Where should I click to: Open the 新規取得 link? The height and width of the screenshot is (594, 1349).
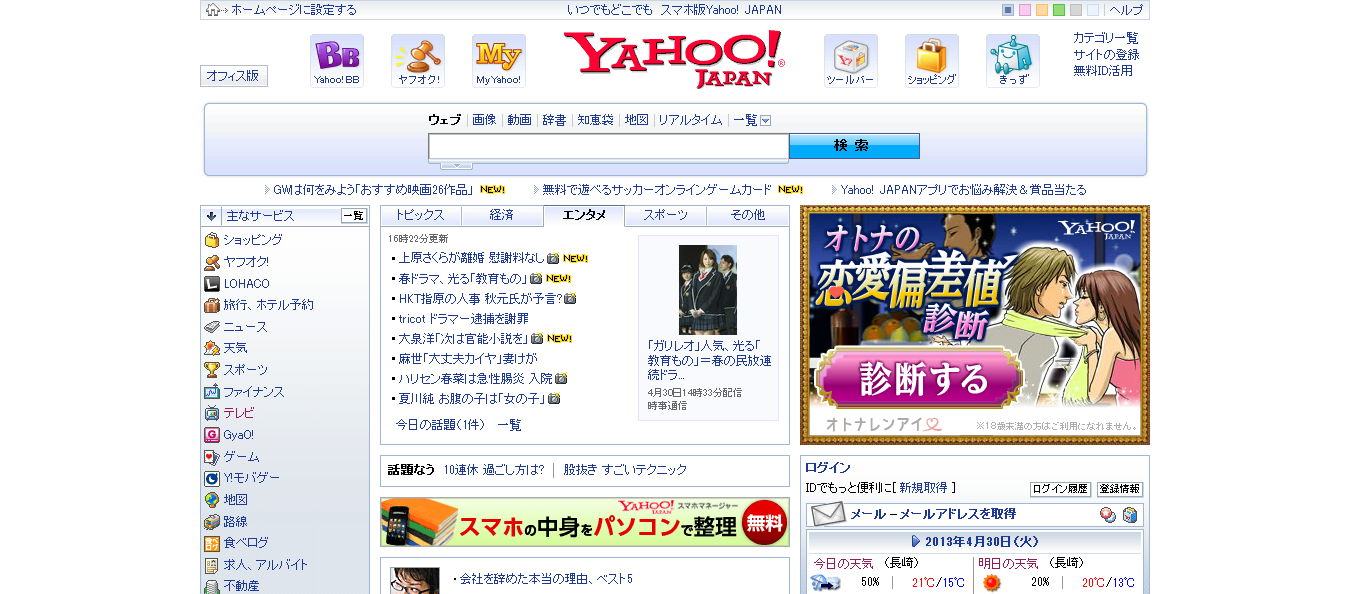point(923,488)
